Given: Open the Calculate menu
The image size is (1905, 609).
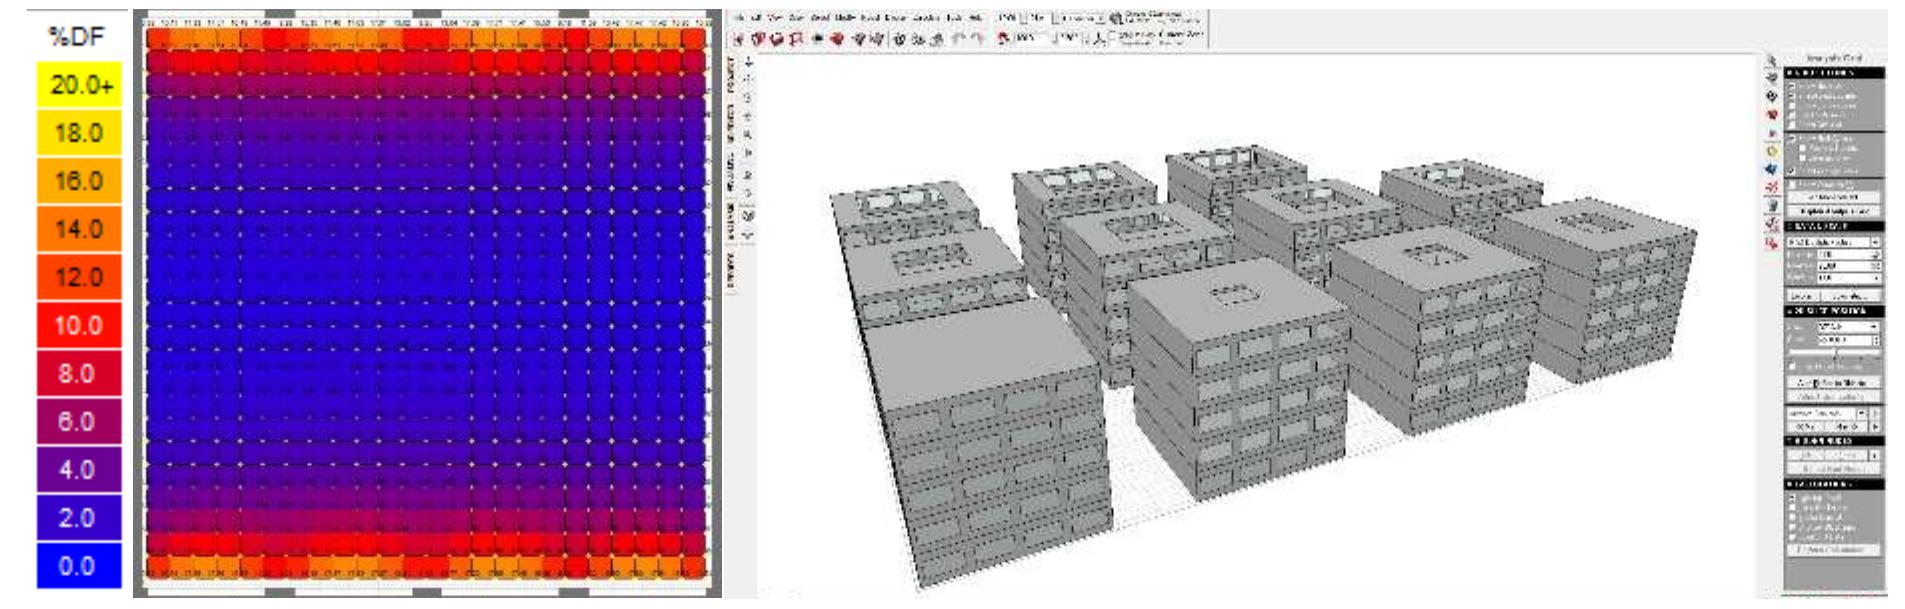Looking at the screenshot, I should (x=926, y=17).
